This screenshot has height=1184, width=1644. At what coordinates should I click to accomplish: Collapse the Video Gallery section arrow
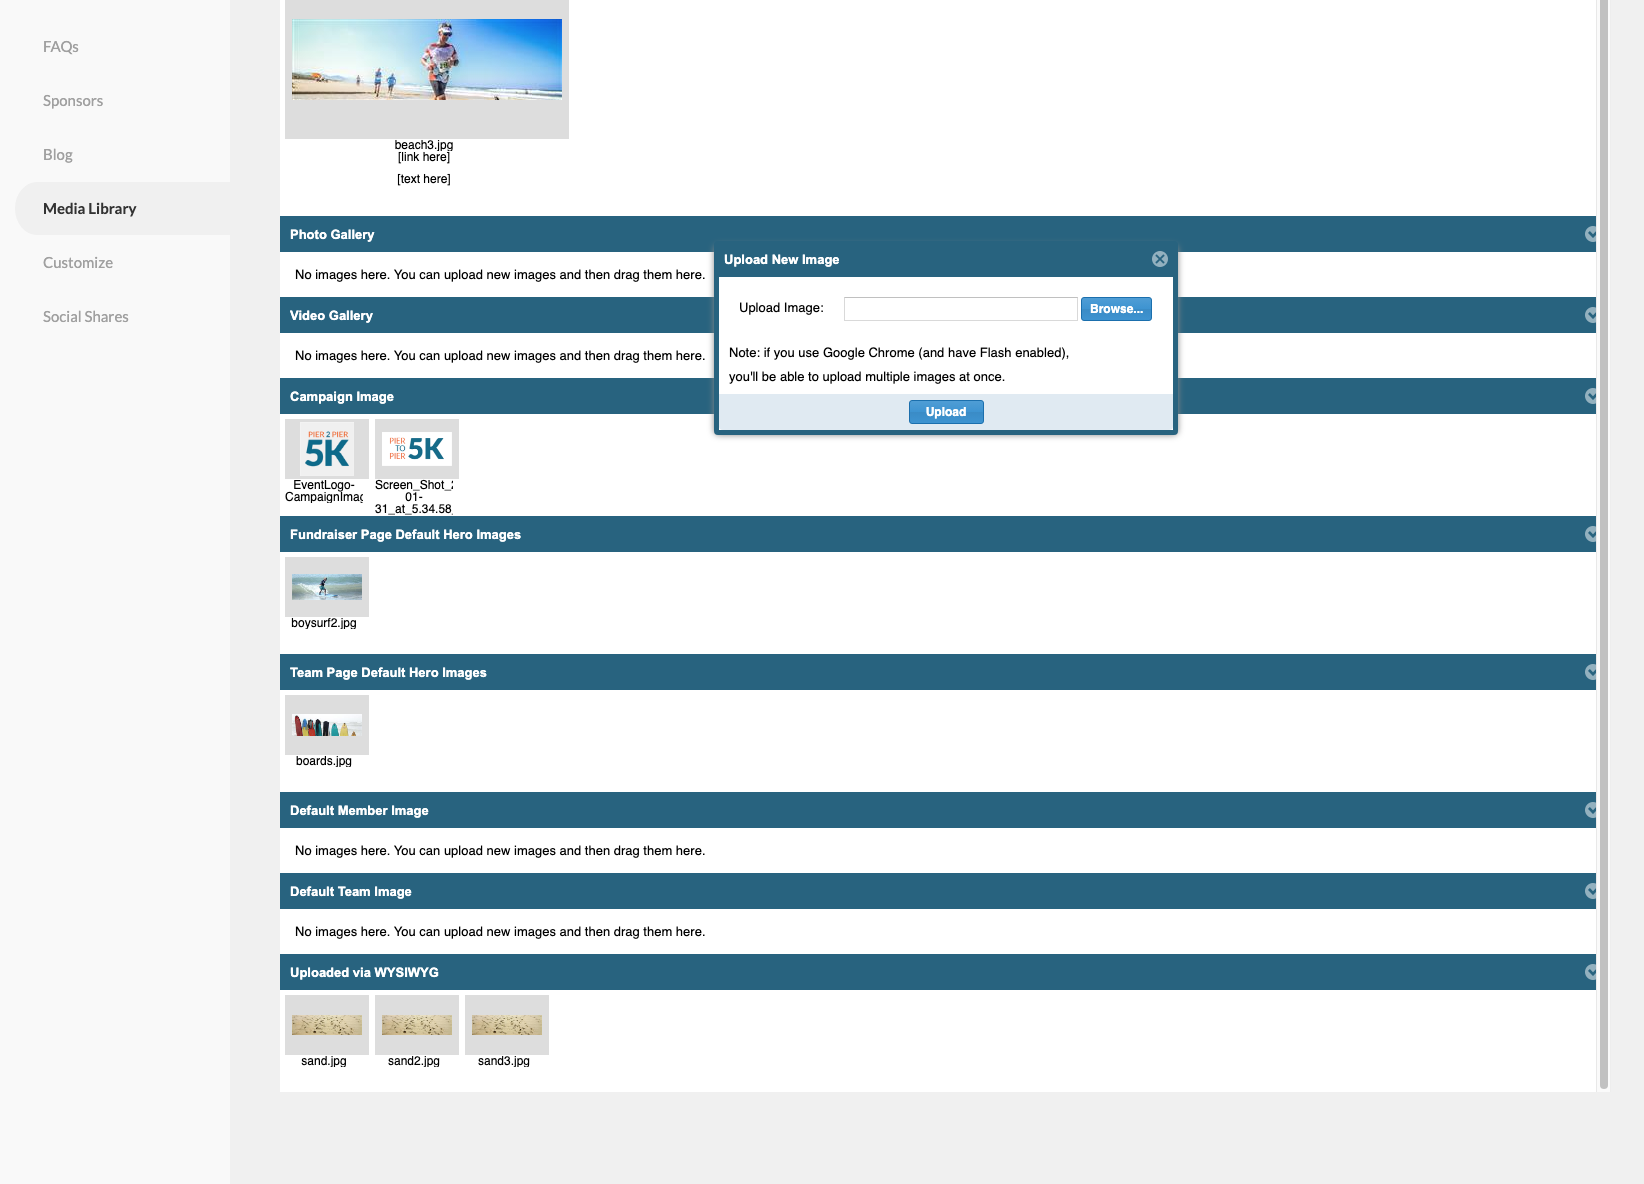(x=1590, y=315)
